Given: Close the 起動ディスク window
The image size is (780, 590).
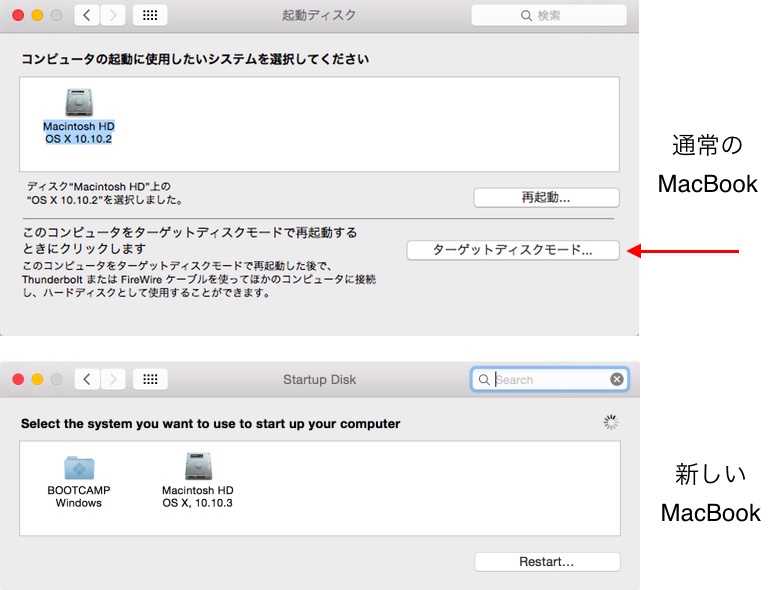Looking at the screenshot, I should tap(18, 15).
